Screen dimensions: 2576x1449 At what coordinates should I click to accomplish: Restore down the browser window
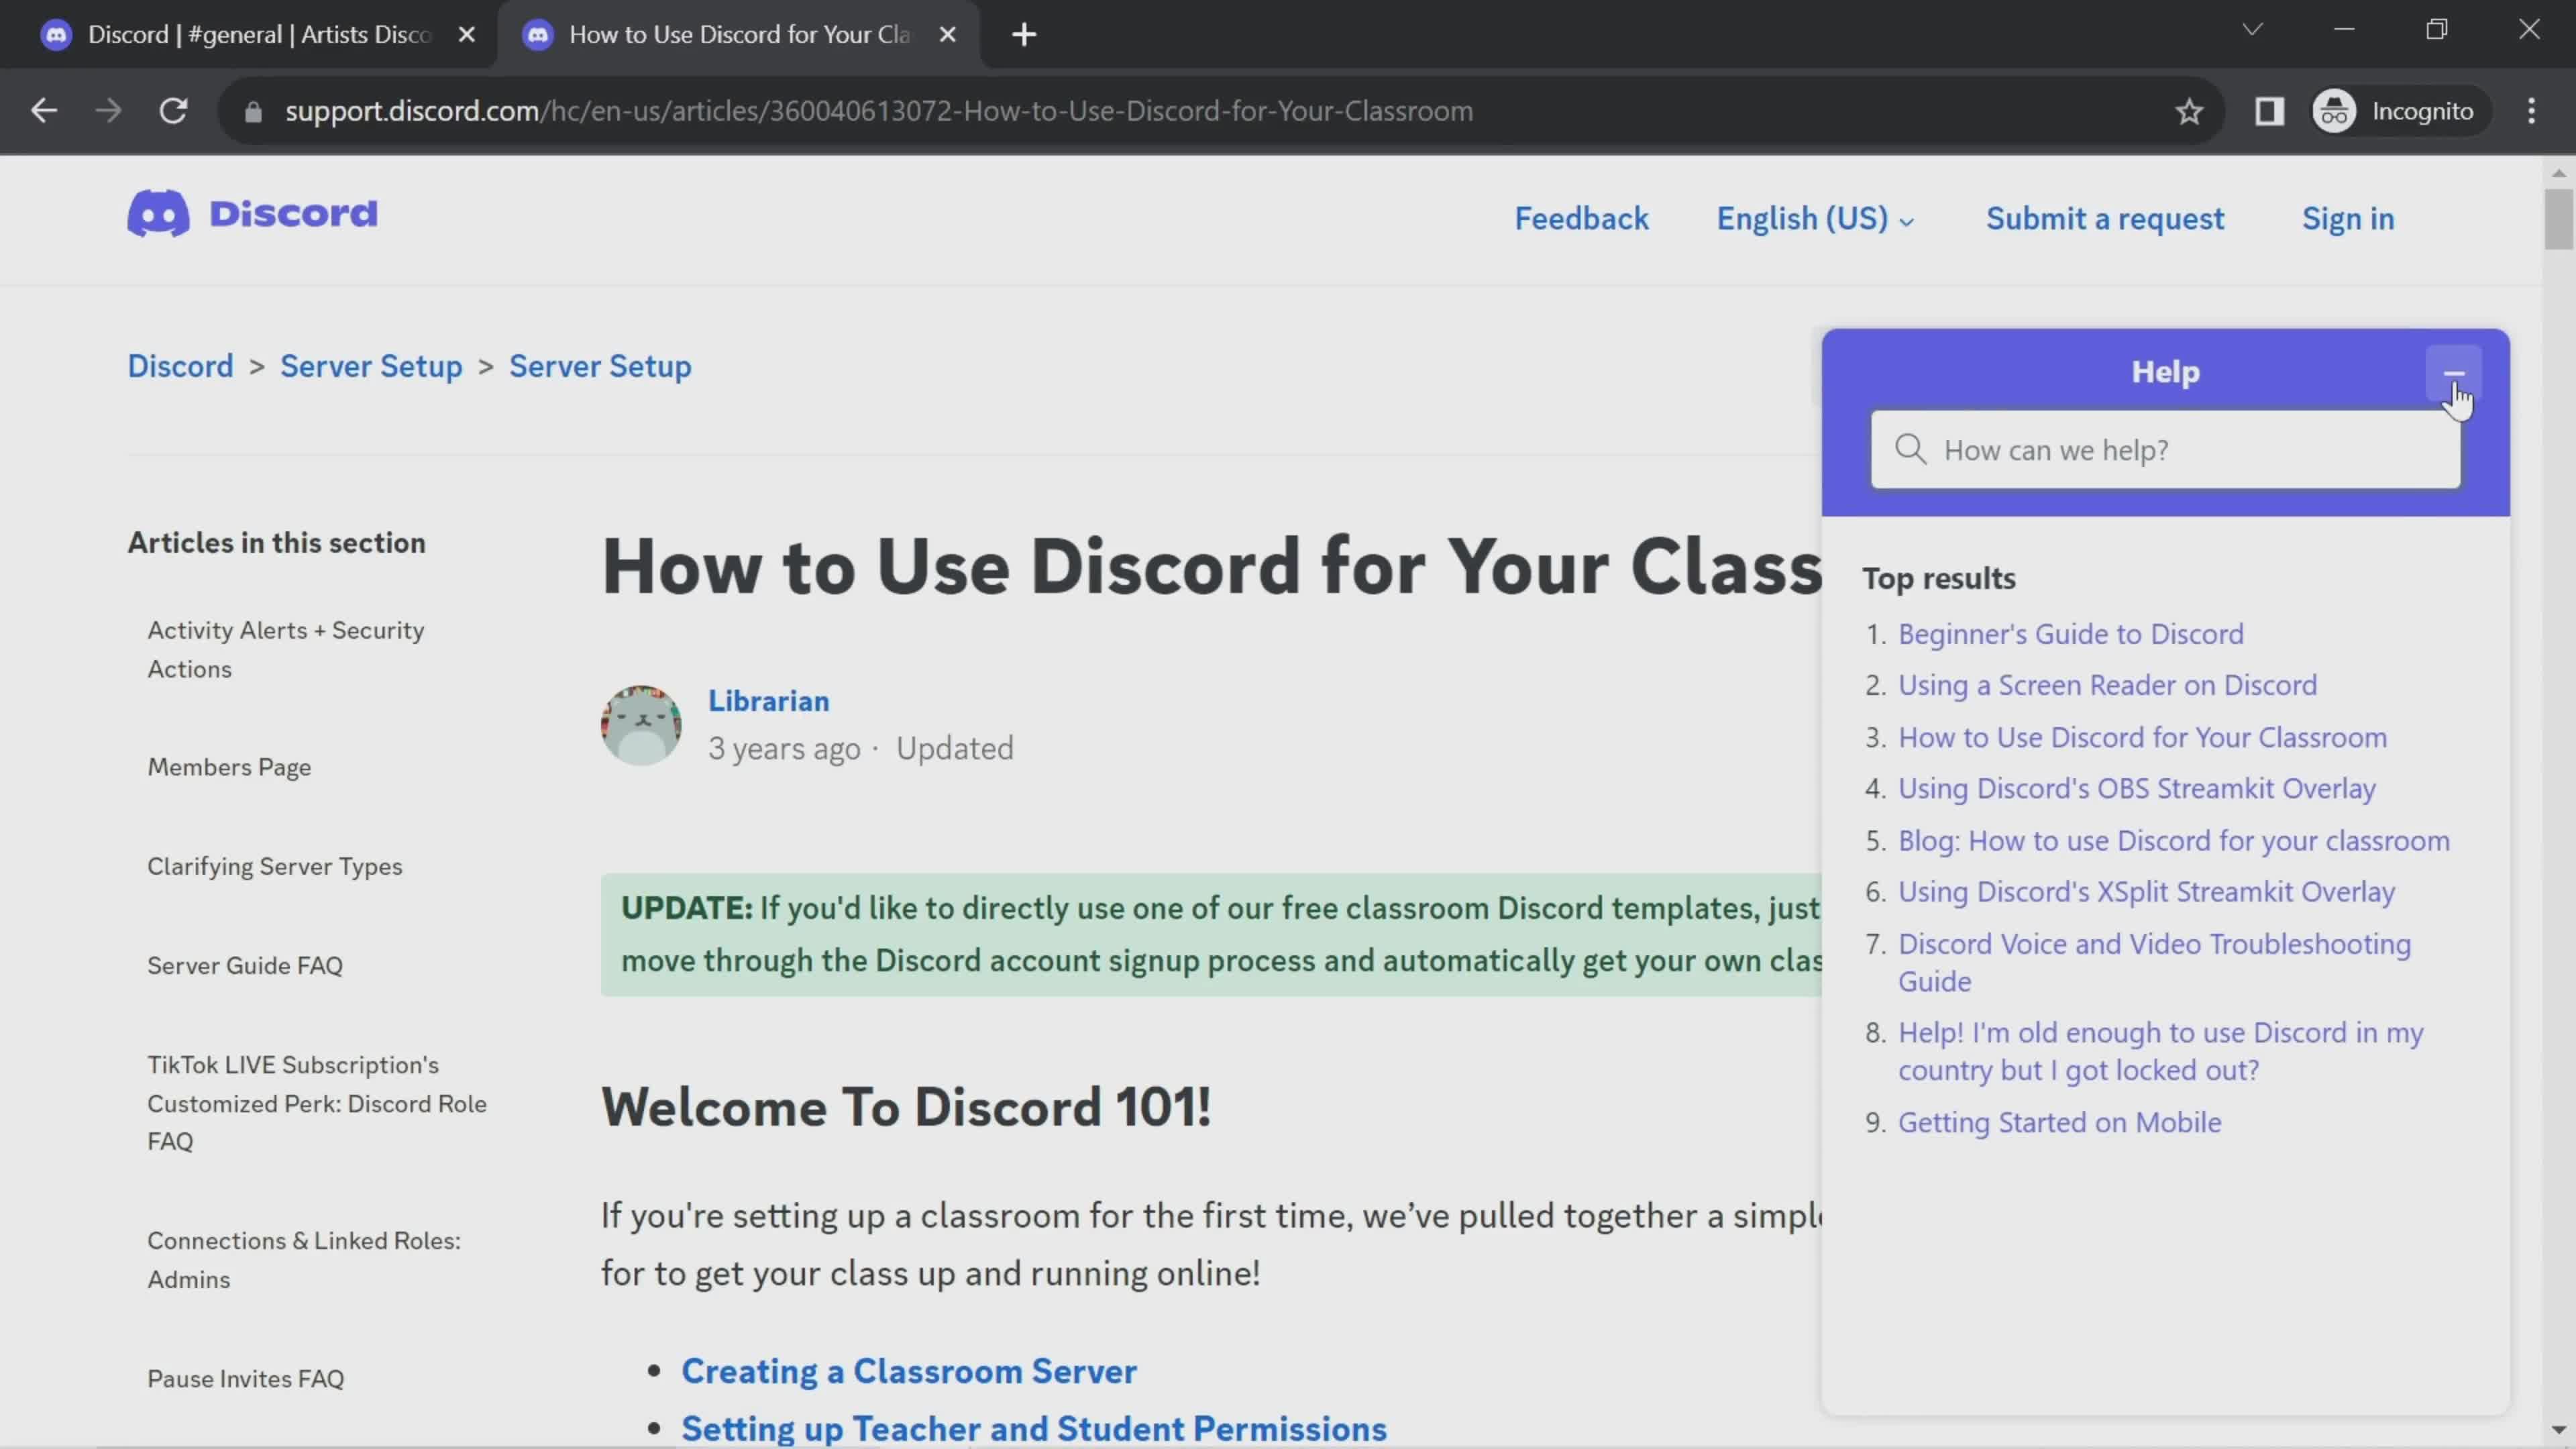[x=2437, y=30]
